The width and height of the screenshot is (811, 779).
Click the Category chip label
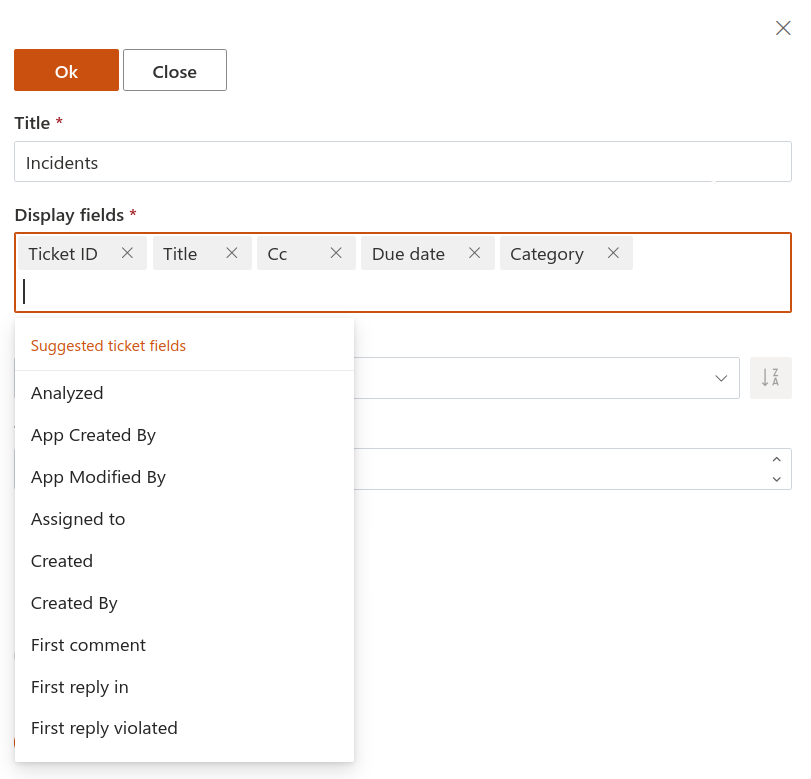pos(547,254)
